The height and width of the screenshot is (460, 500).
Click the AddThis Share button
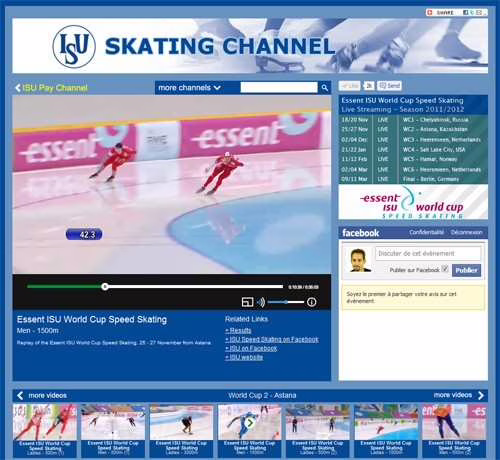click(x=440, y=12)
